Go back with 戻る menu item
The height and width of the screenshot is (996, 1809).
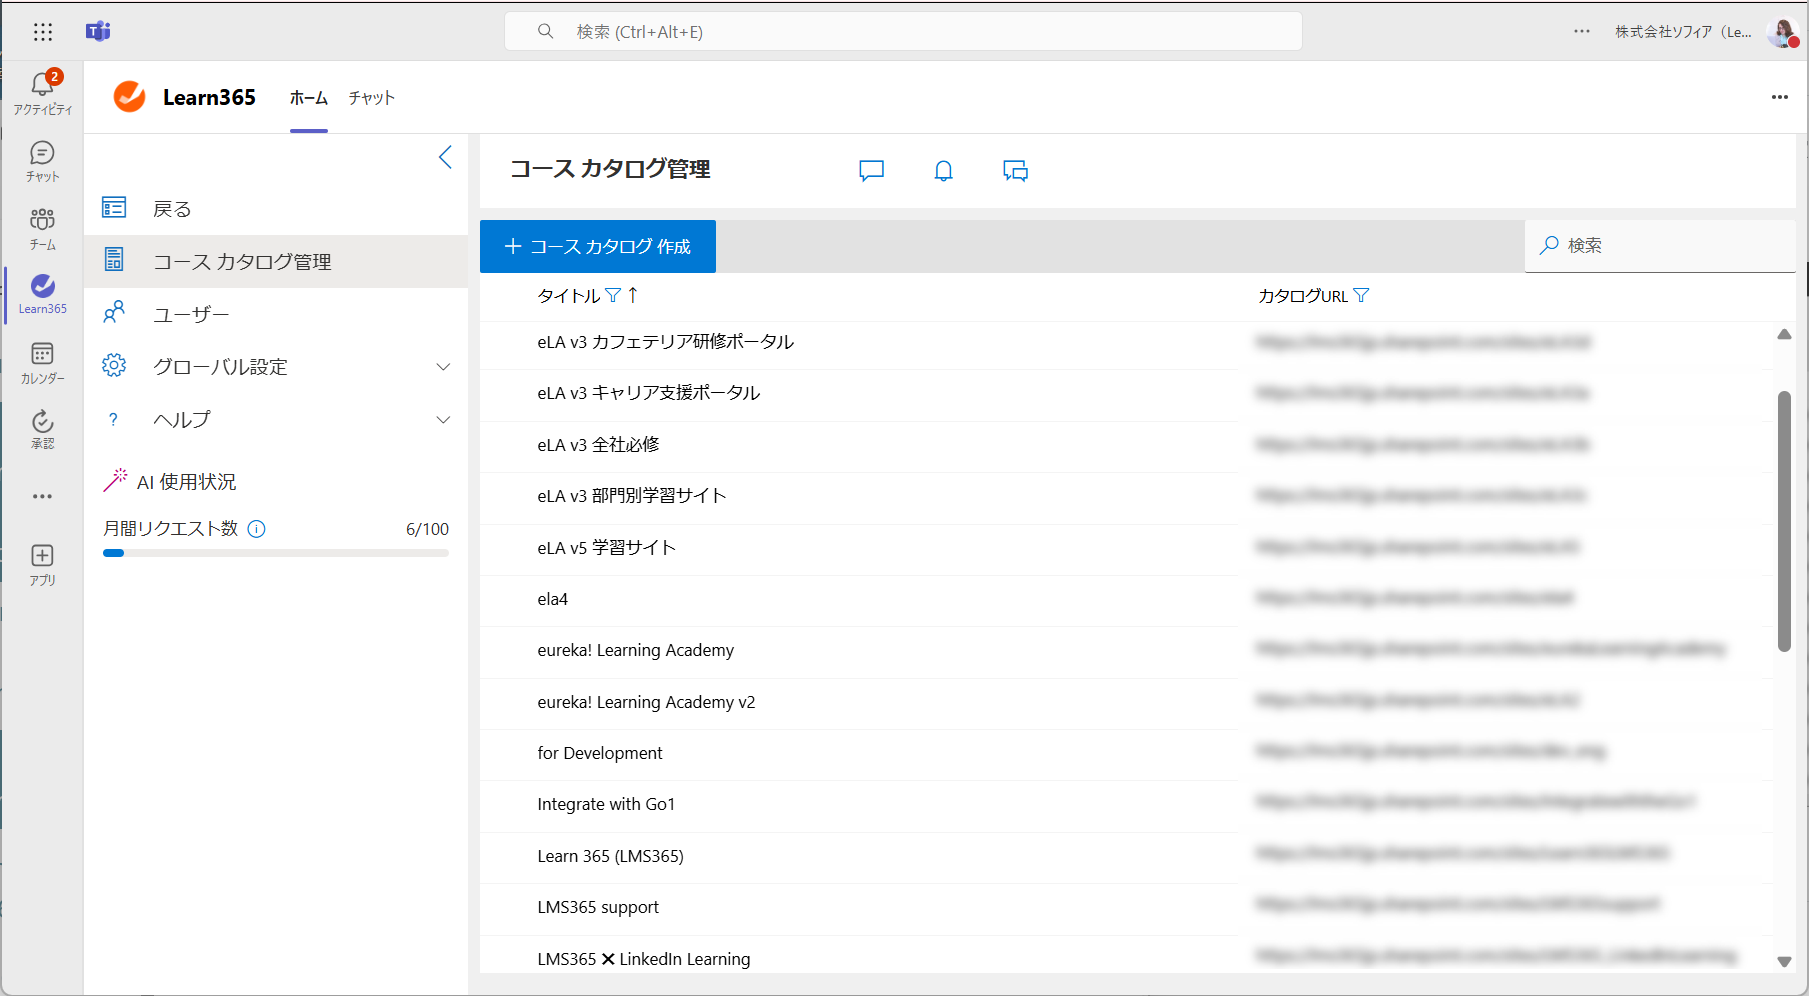click(x=276, y=209)
